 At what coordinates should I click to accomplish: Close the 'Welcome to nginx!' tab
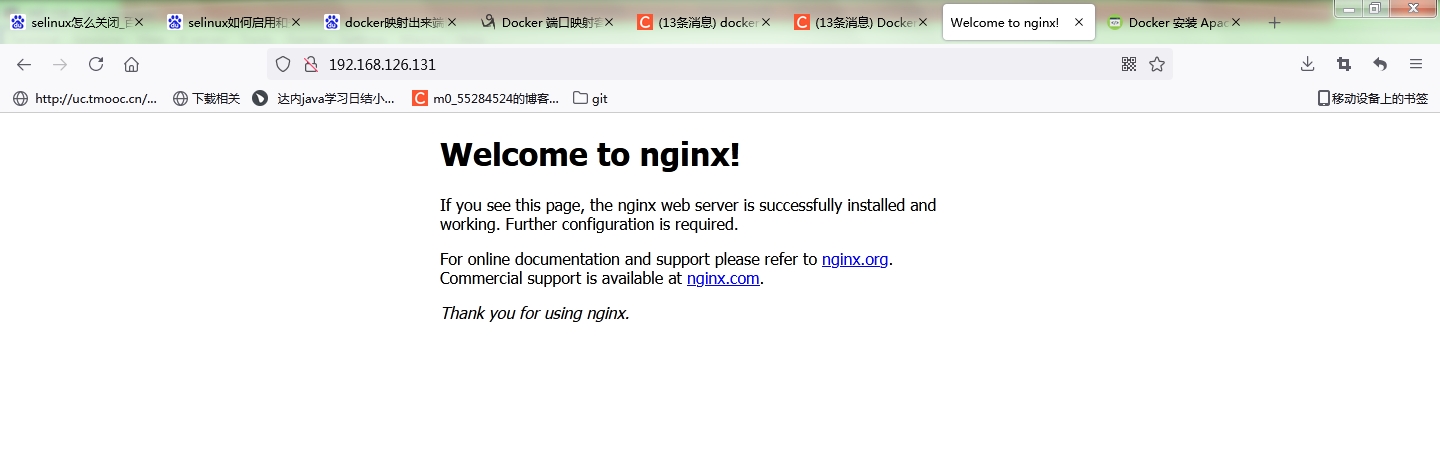click(1079, 22)
